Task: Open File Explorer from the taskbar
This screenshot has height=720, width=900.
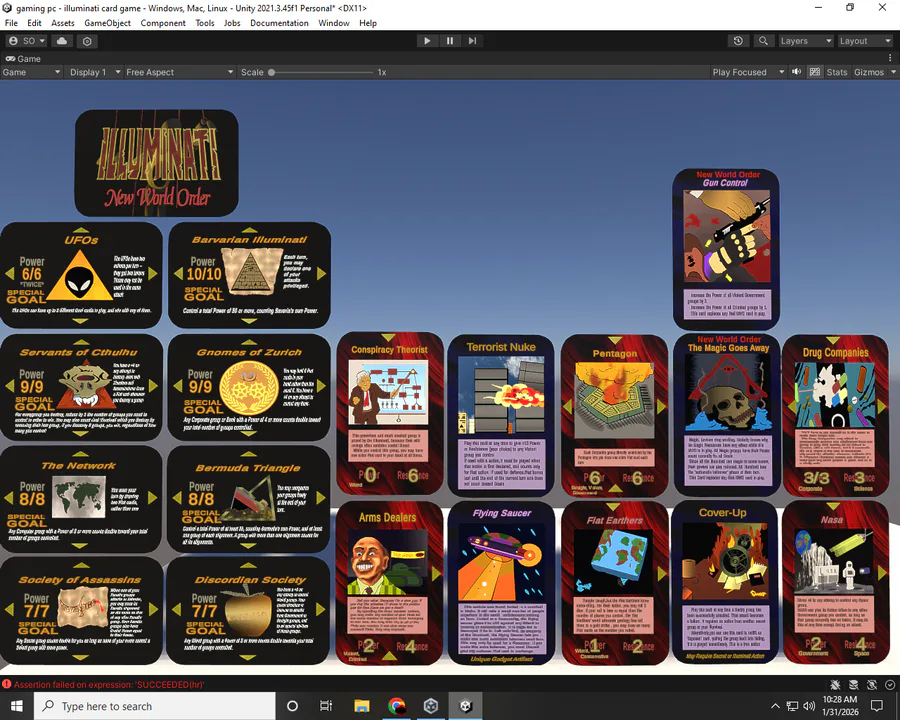Action: point(362,706)
